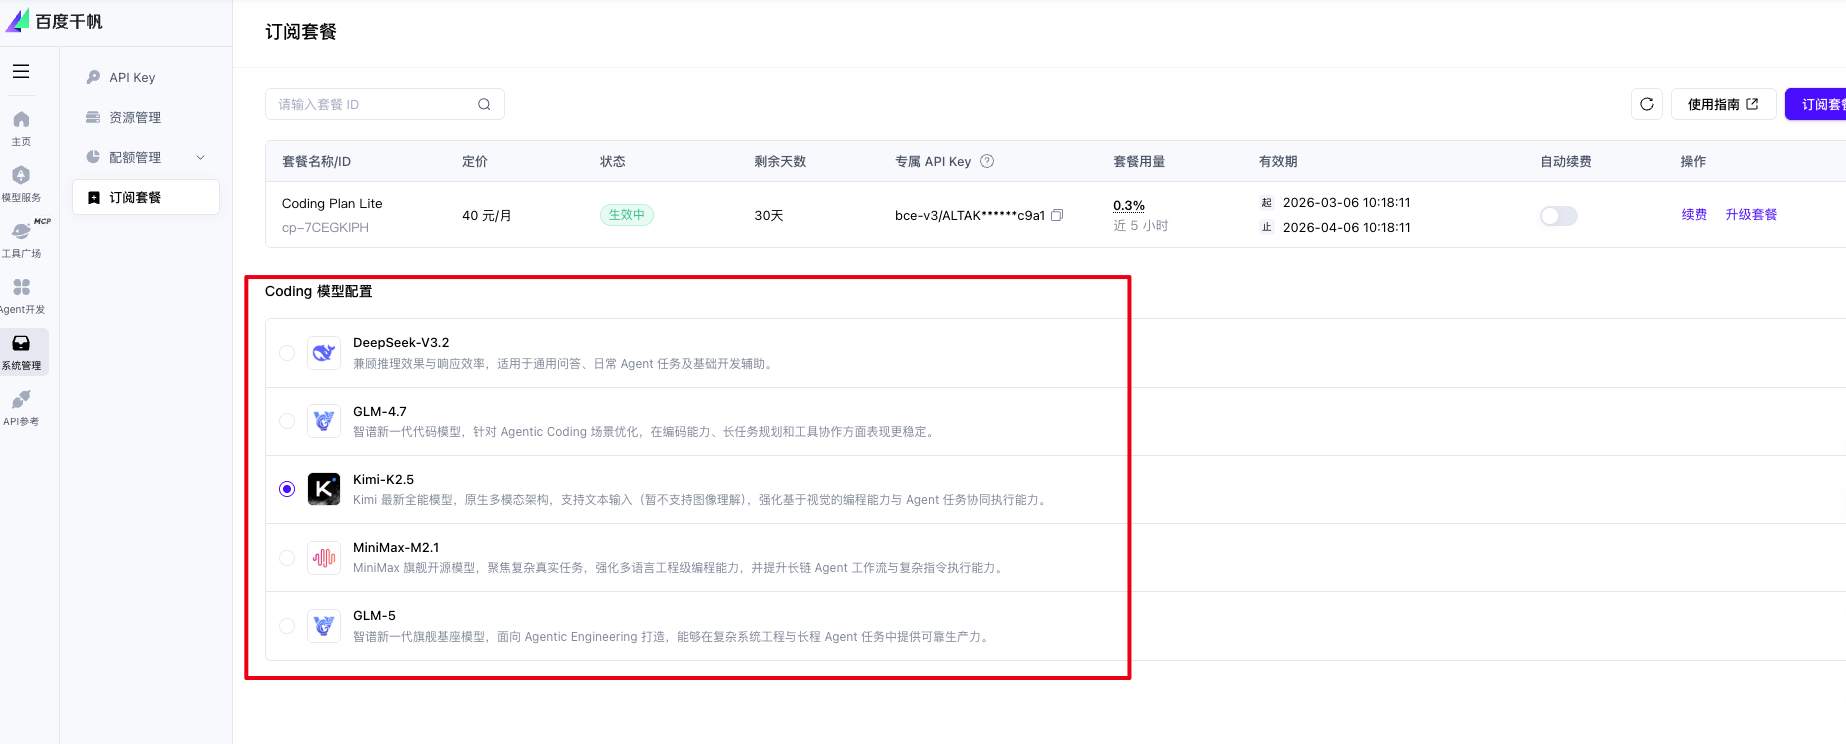Image resolution: width=1846 pixels, height=744 pixels.
Task: Click the 续费 renew link
Action: tap(1694, 215)
